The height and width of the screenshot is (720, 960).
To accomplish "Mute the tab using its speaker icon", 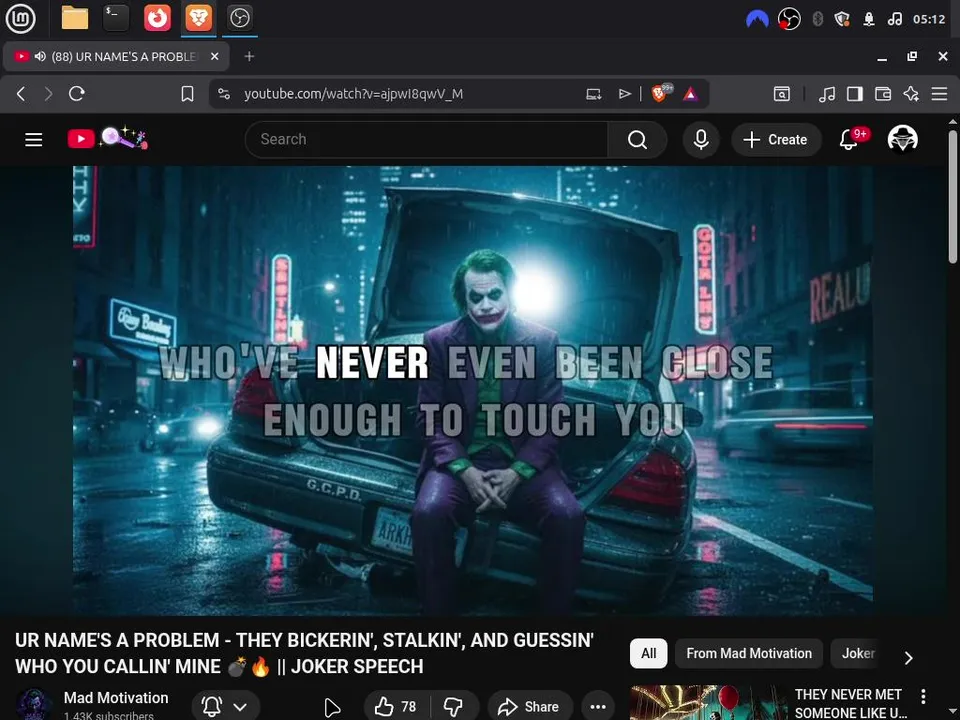I will point(40,56).
